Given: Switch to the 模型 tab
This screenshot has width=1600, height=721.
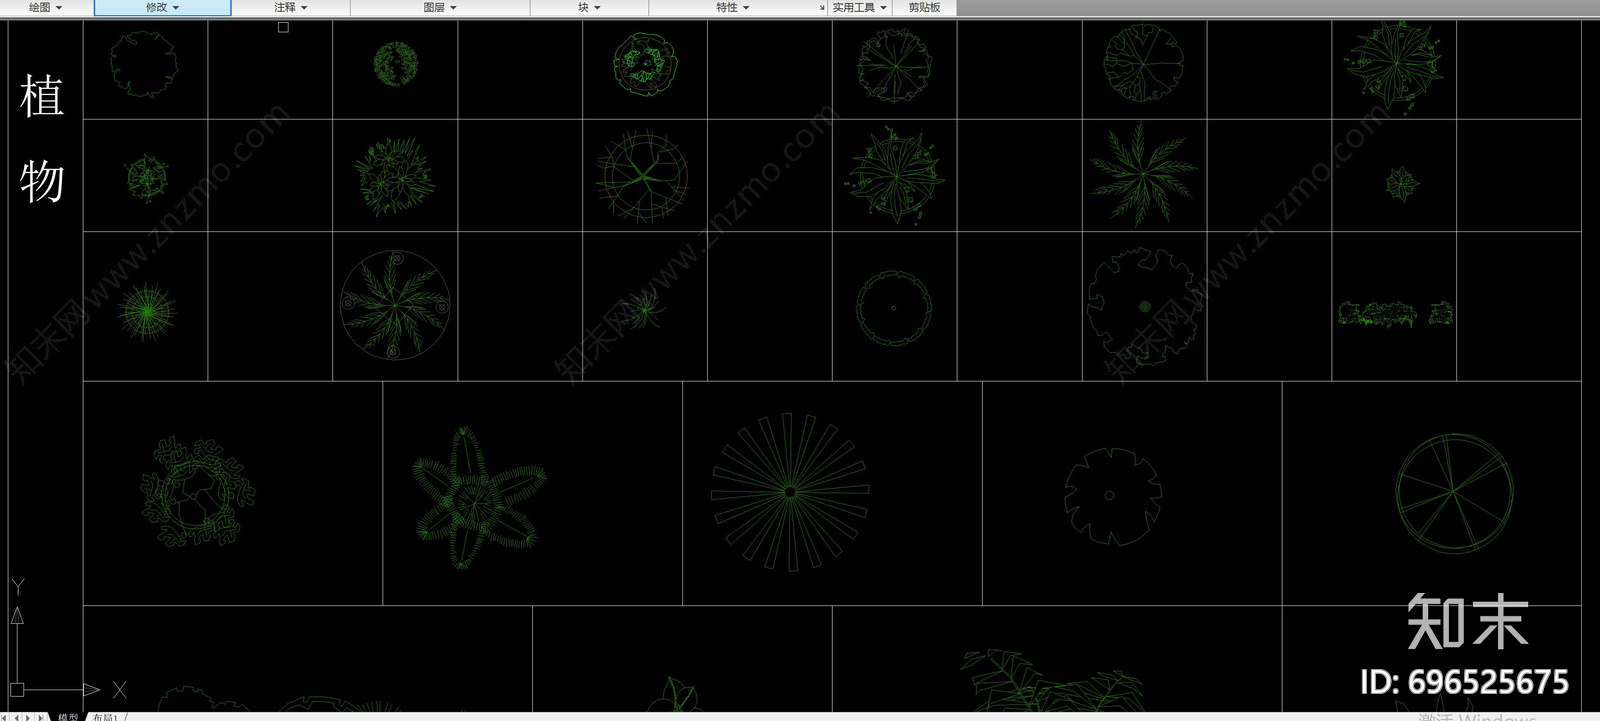Looking at the screenshot, I should click(68, 716).
